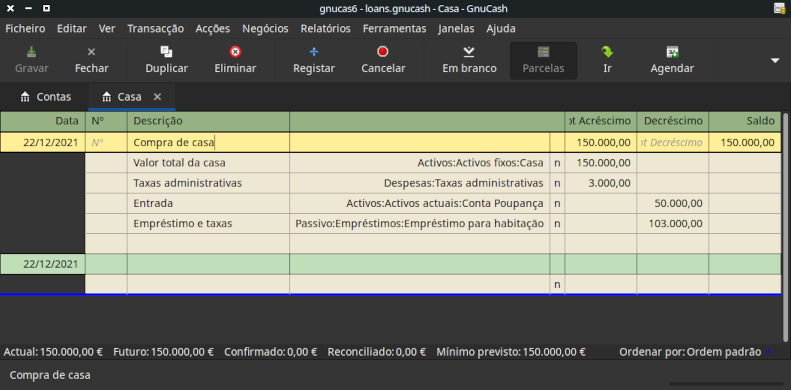Click the date in the green blank transaction row
This screenshot has width=791, height=390.
point(43,264)
